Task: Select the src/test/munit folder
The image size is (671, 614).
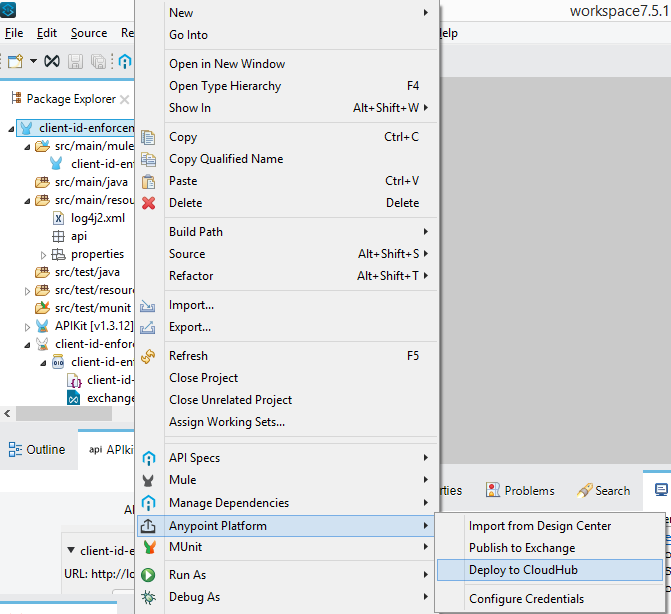Action: [x=93, y=308]
